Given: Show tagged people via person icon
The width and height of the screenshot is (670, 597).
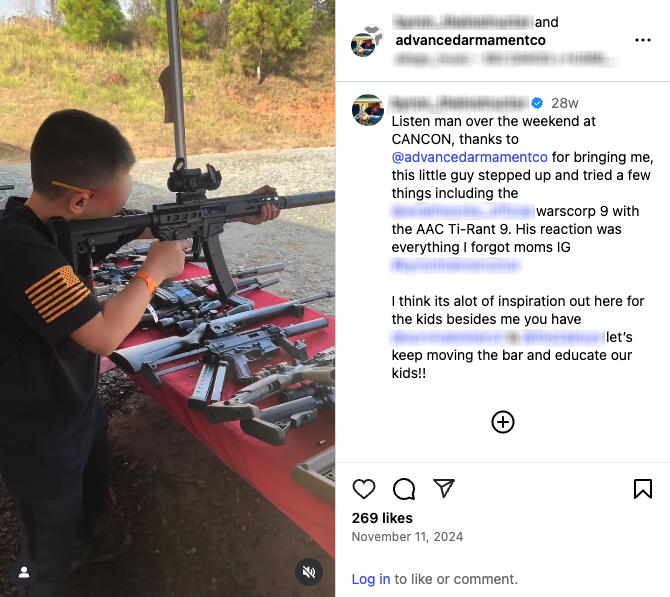Looking at the screenshot, I should point(24,572).
